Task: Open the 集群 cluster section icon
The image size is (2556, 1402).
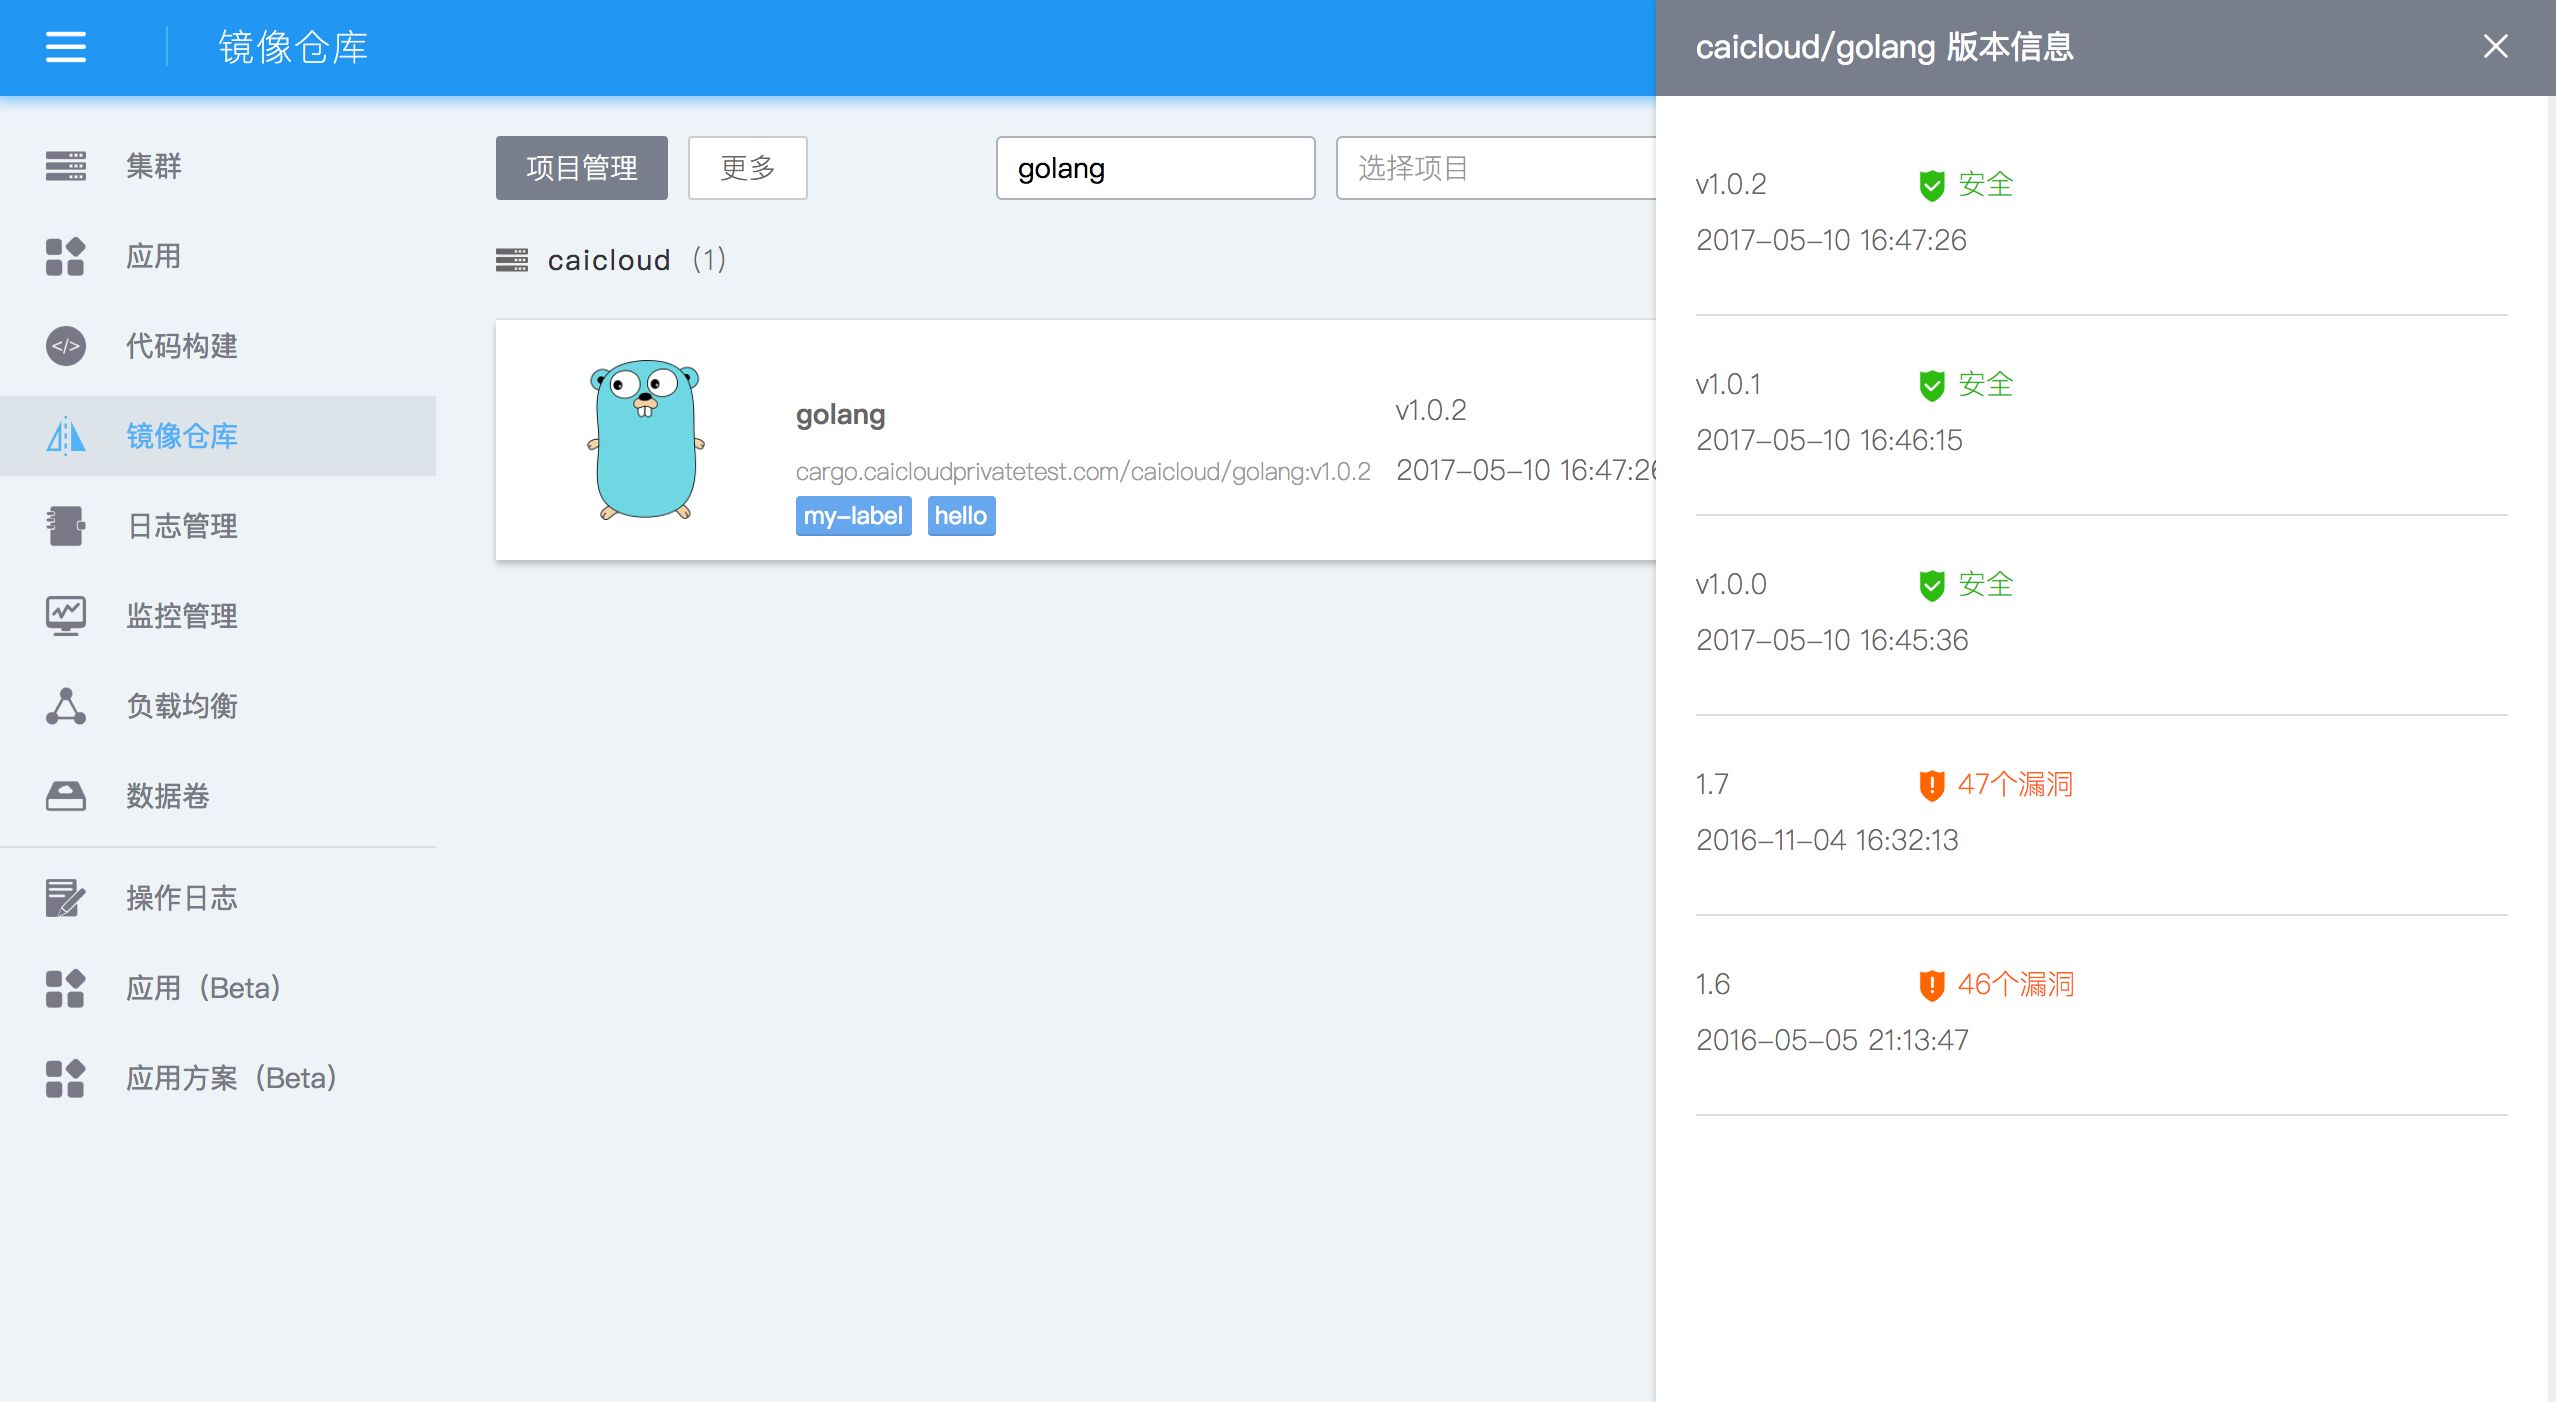Action: point(66,166)
